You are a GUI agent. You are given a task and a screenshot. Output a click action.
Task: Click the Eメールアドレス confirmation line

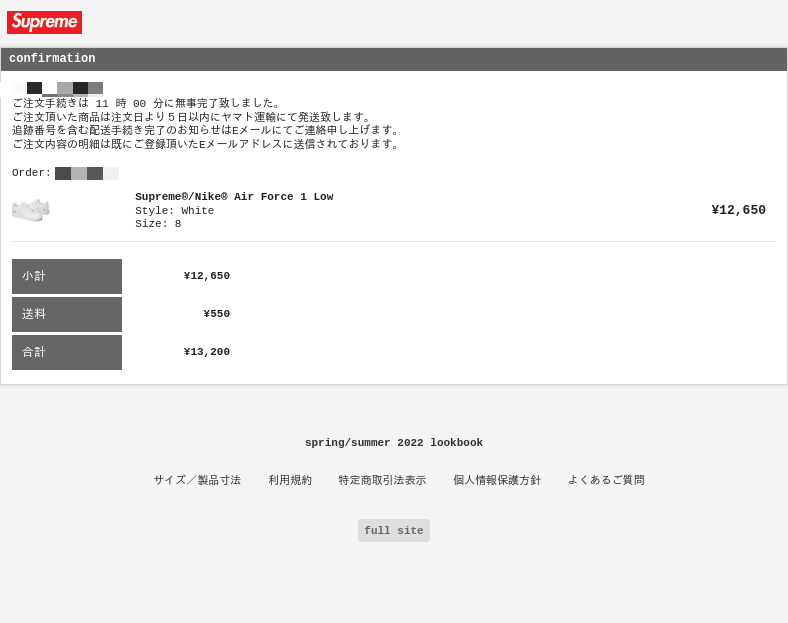click(x=206, y=144)
